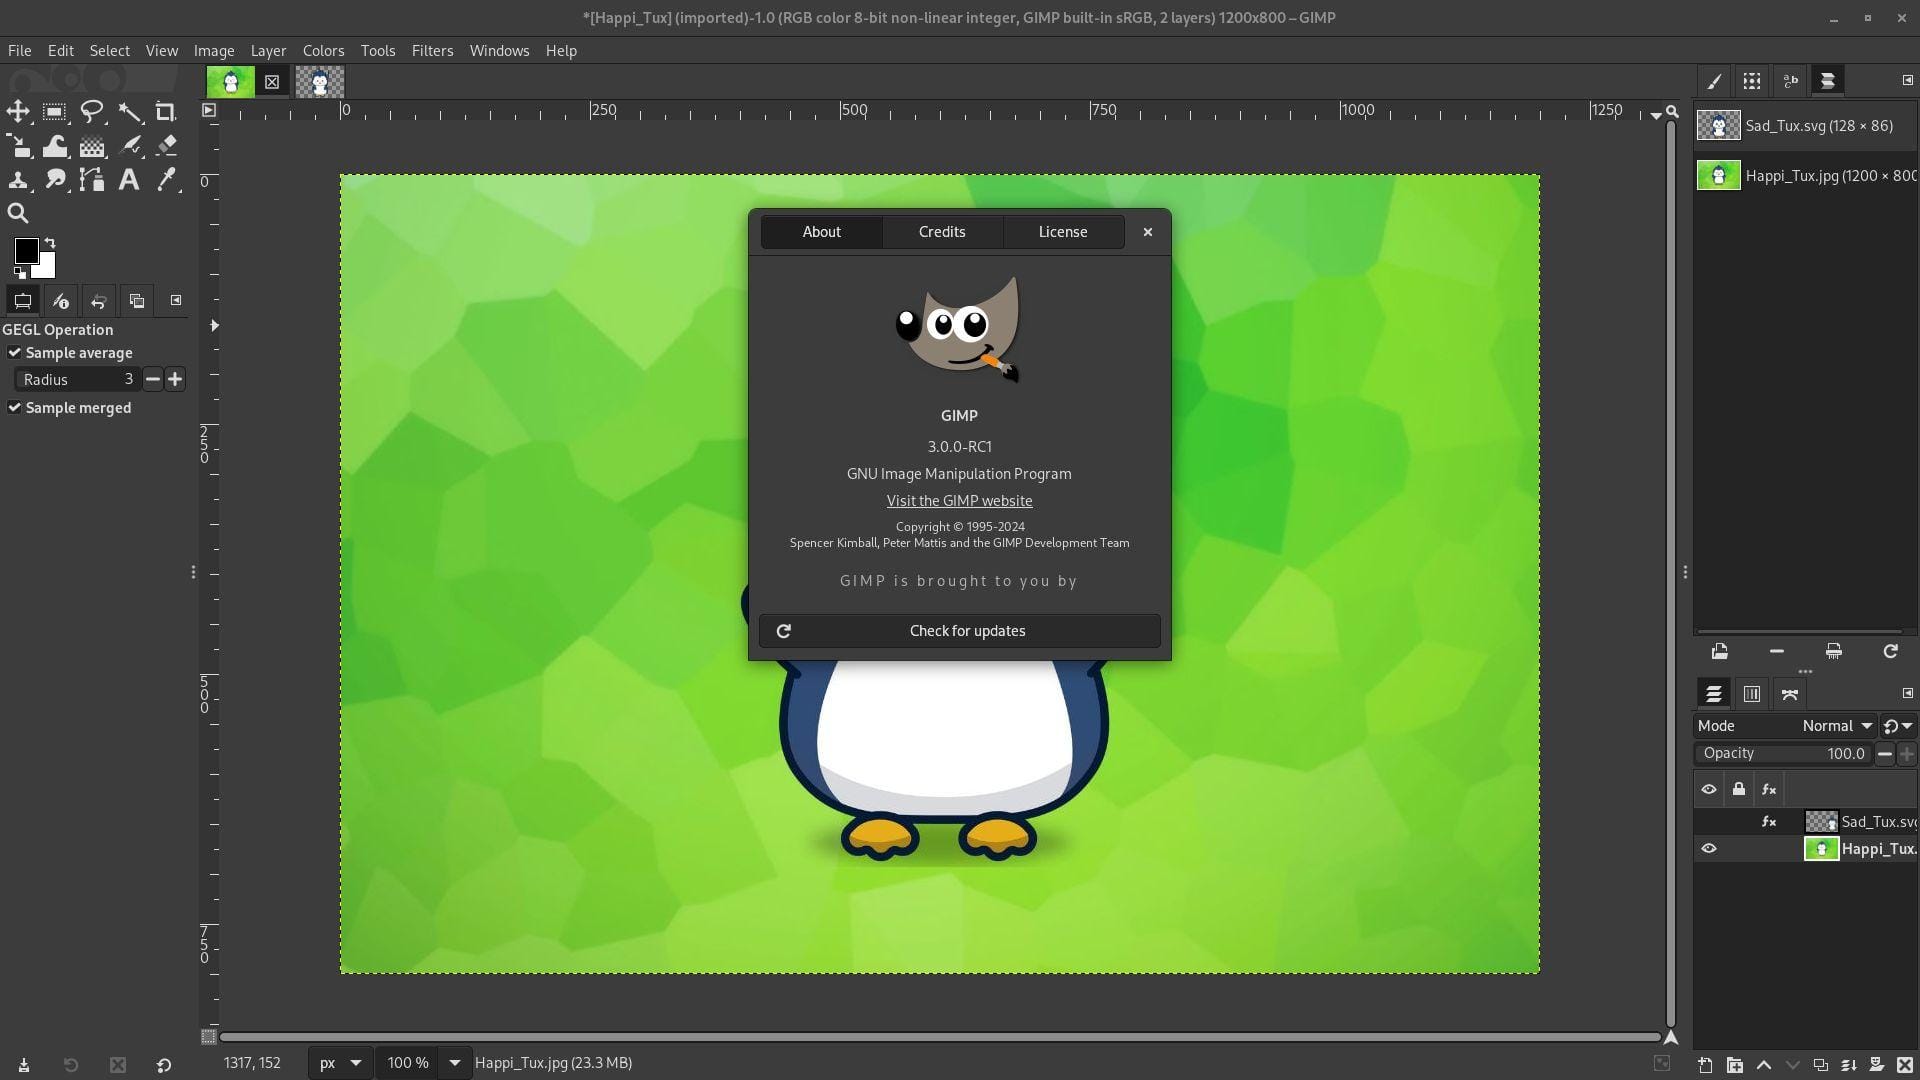Open the px units dropdown

tap(339, 1063)
